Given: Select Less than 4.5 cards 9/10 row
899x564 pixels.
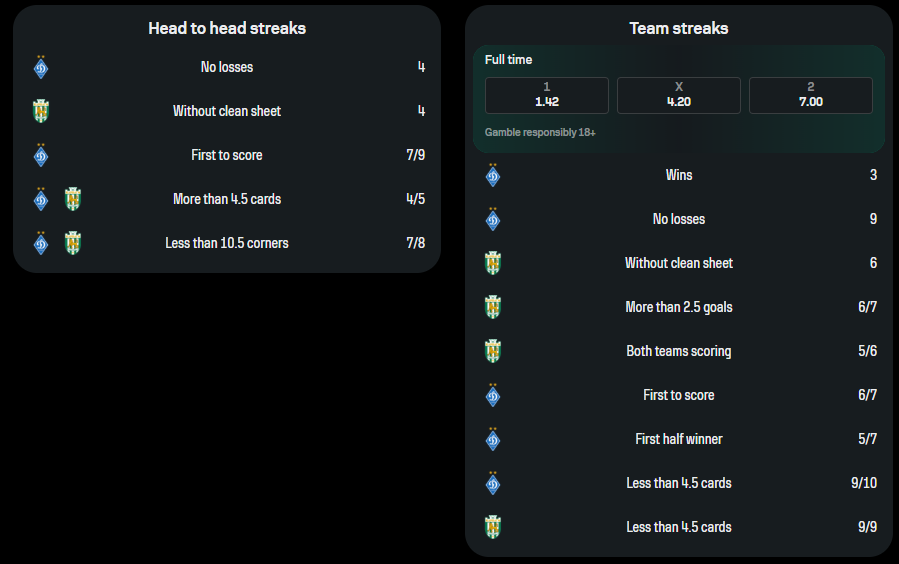Looking at the screenshot, I should pos(679,483).
